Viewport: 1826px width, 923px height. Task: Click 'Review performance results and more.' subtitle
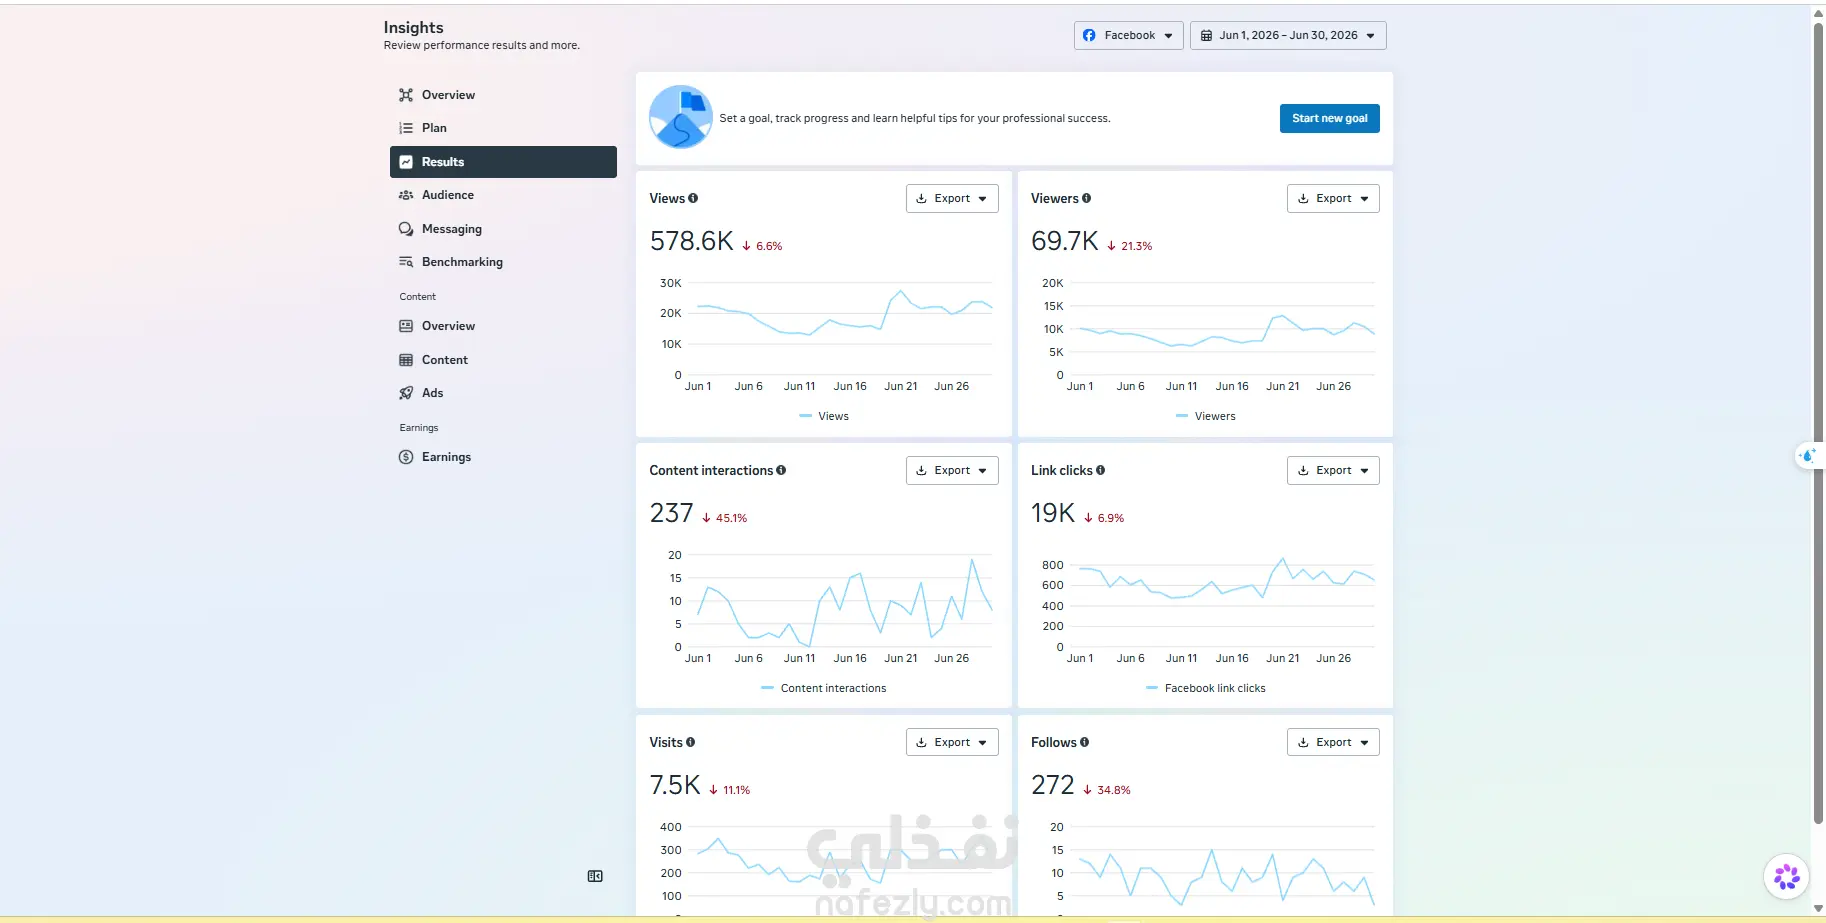pos(482,45)
